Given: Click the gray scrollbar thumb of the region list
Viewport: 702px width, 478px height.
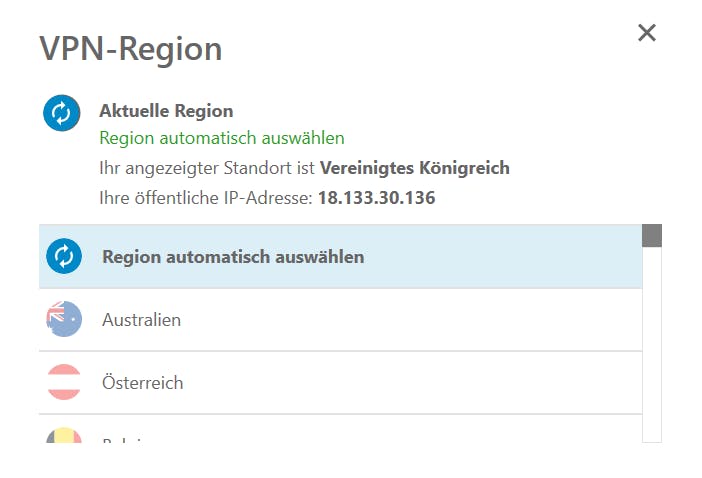Looking at the screenshot, I should pos(652,236).
